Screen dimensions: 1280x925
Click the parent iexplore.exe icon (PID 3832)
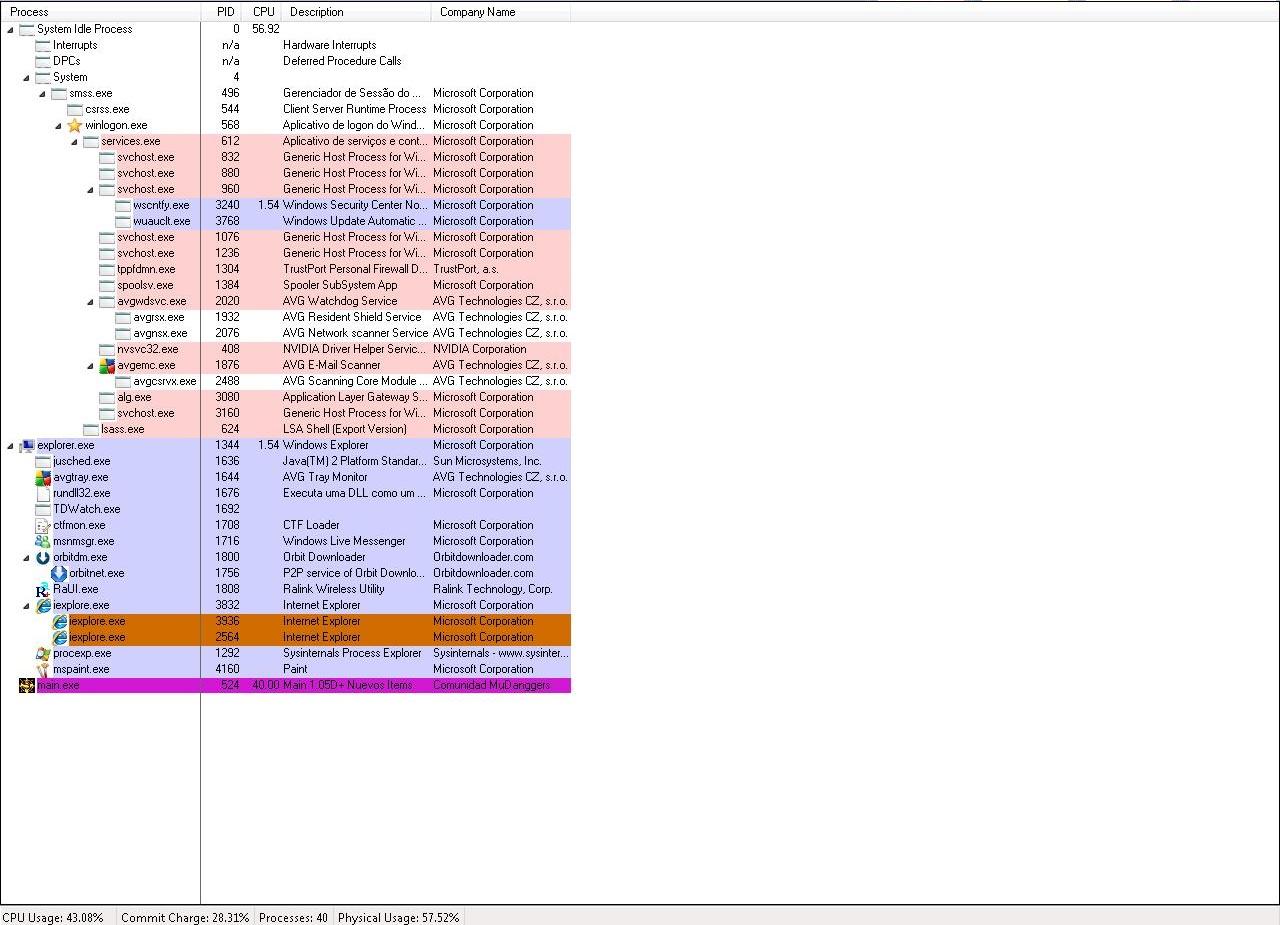[43, 605]
